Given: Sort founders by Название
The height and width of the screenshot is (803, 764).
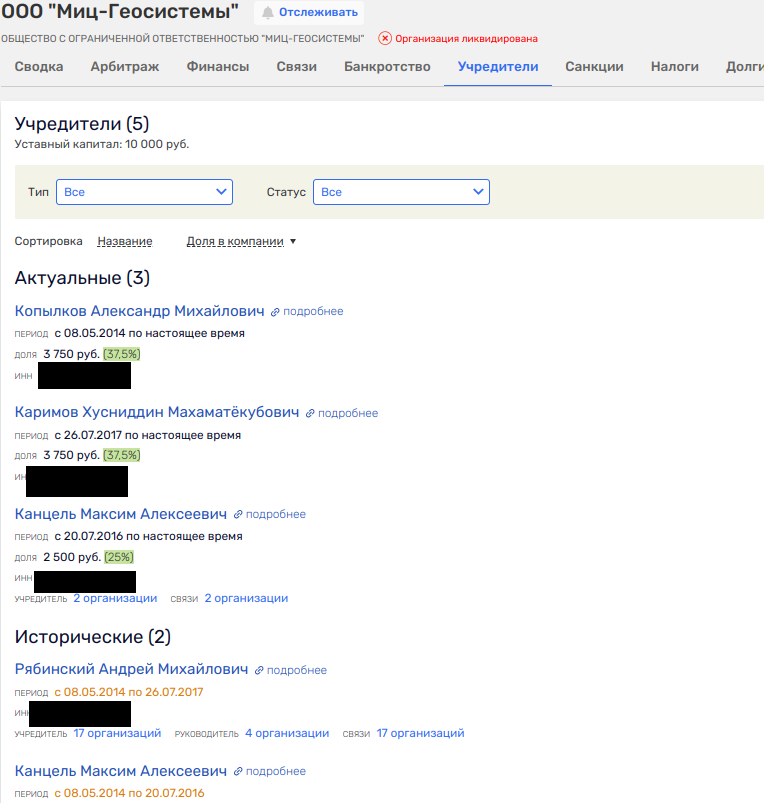Looking at the screenshot, I should [125, 241].
